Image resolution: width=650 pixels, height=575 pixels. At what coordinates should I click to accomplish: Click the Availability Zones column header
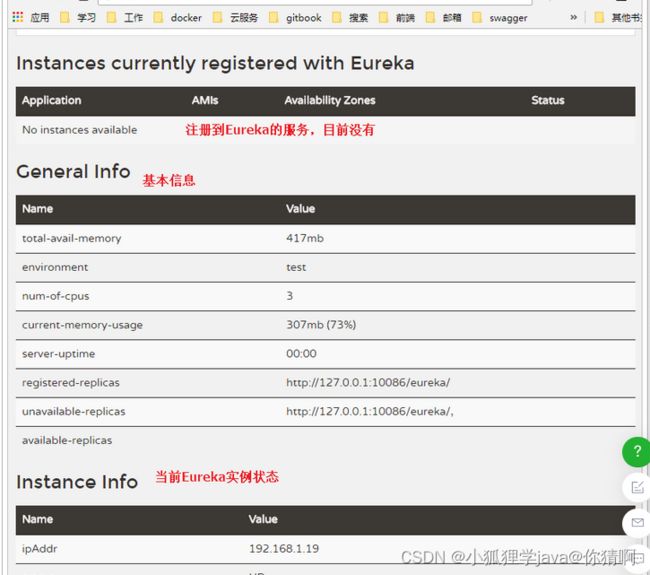tap(330, 100)
